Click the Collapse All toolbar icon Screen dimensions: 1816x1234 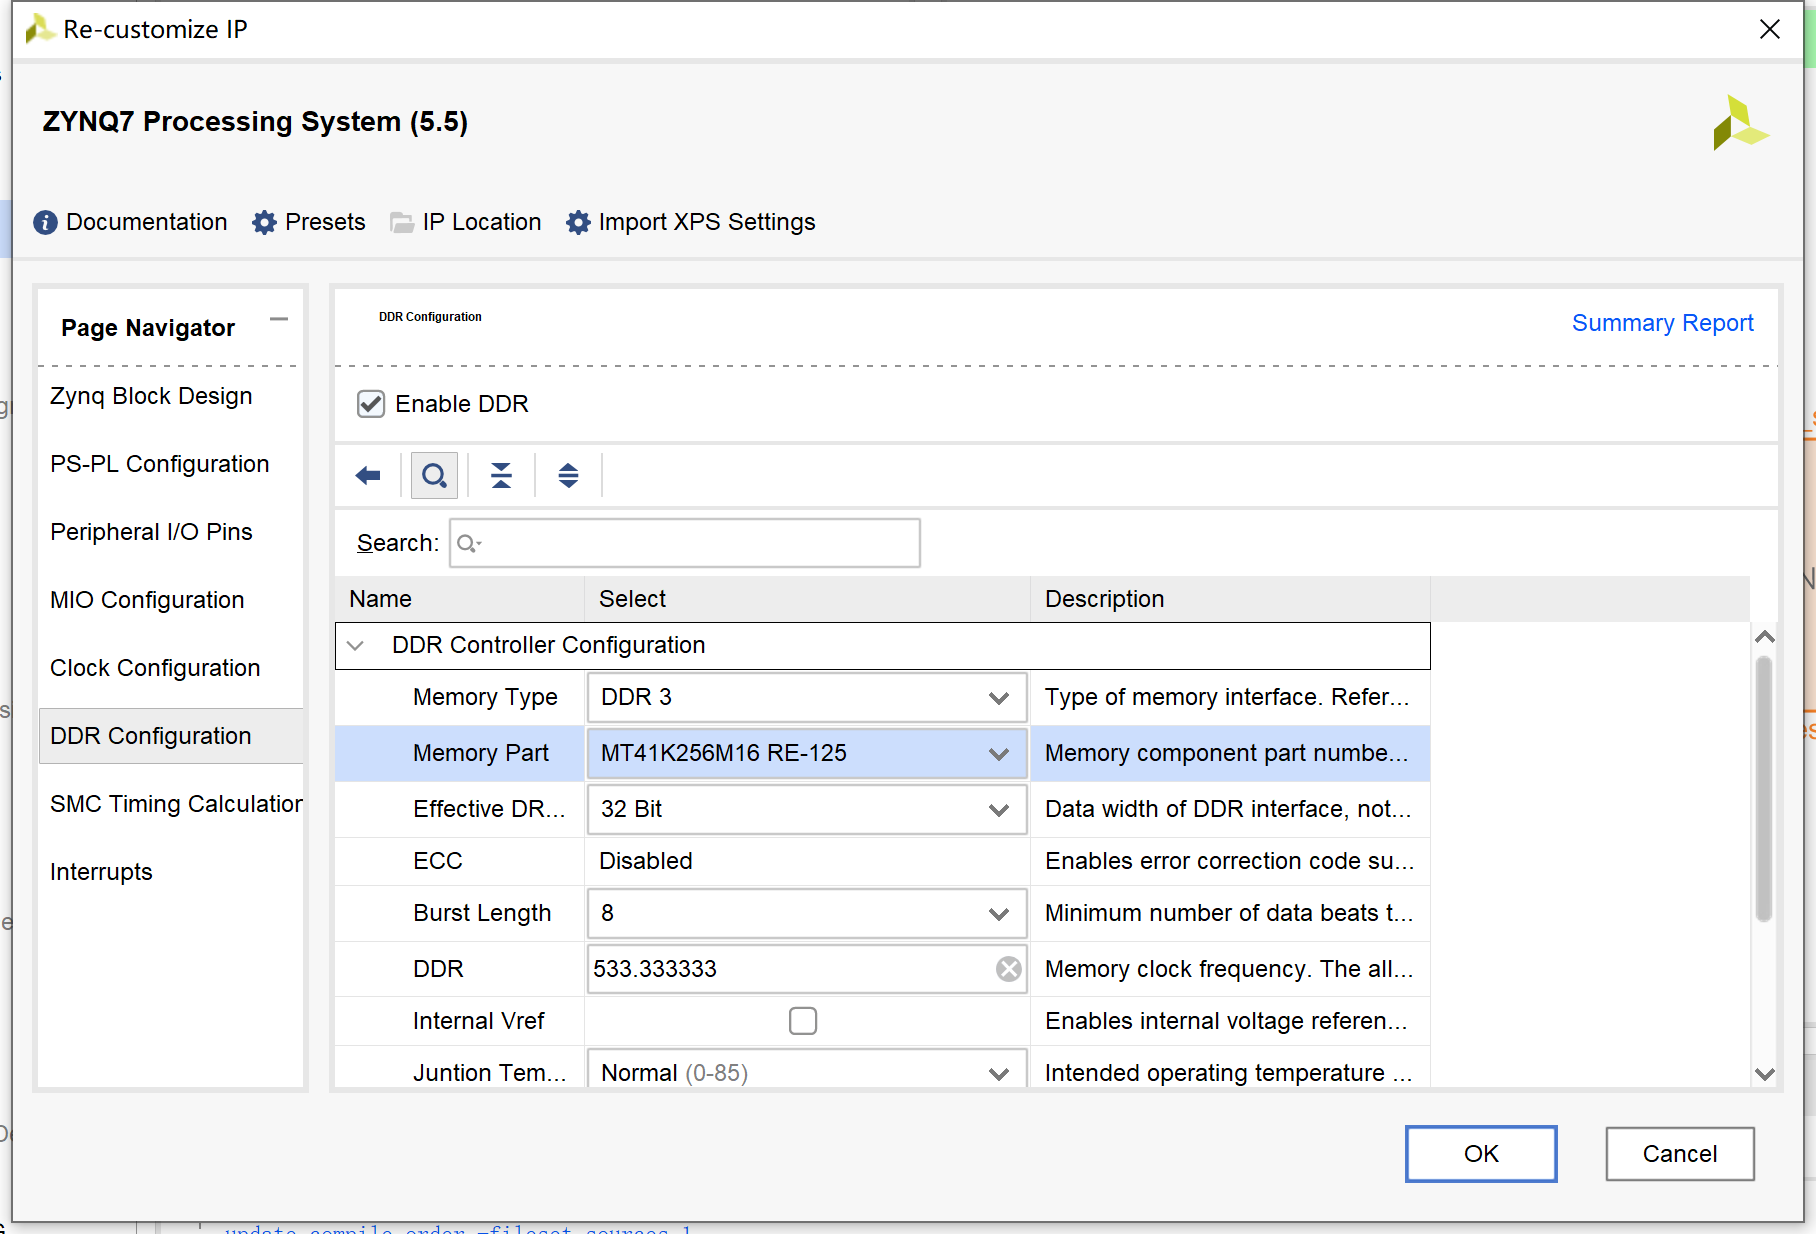tap(501, 475)
